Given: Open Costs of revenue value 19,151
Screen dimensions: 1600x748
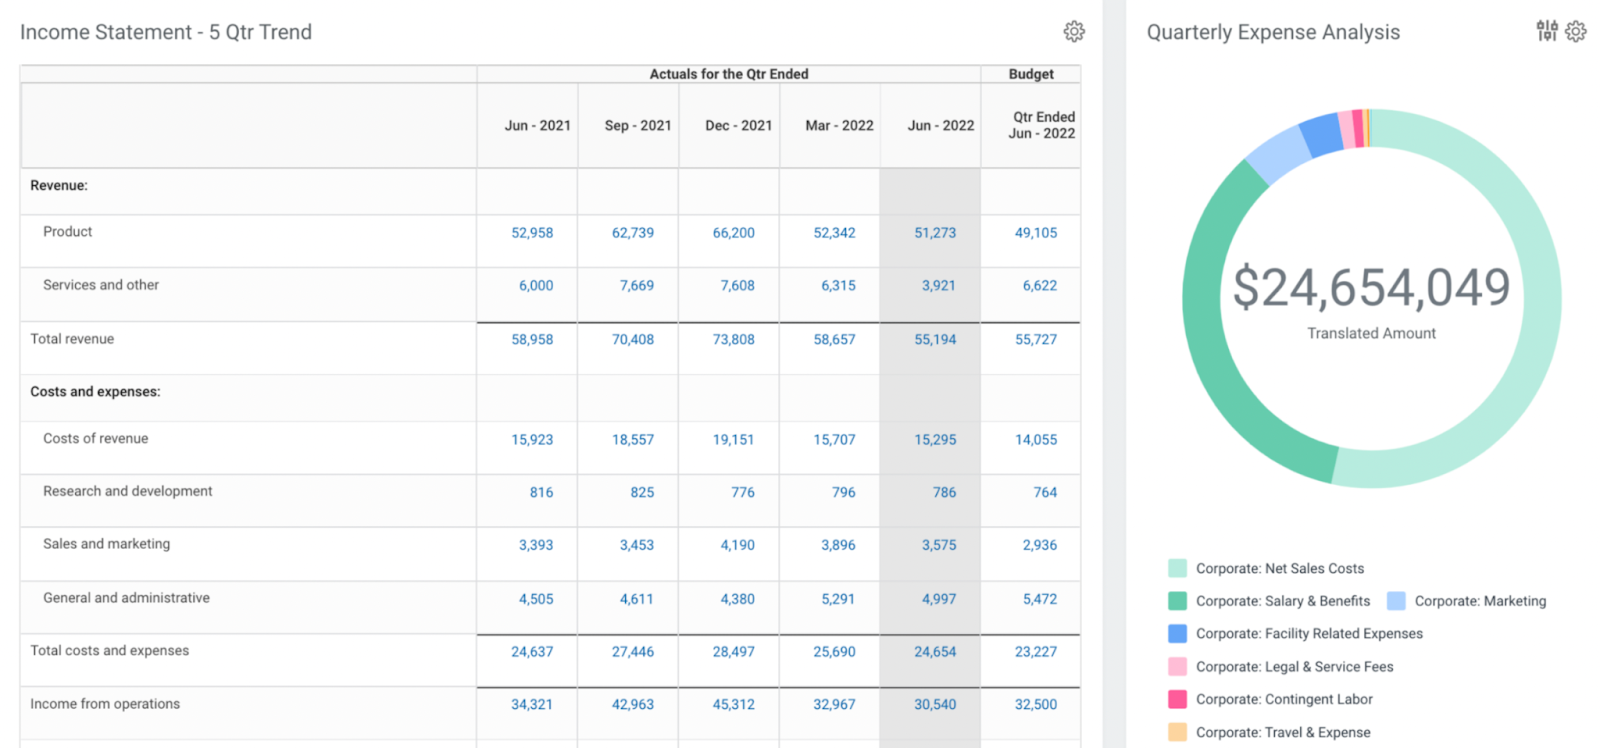Looking at the screenshot, I should tap(734, 440).
